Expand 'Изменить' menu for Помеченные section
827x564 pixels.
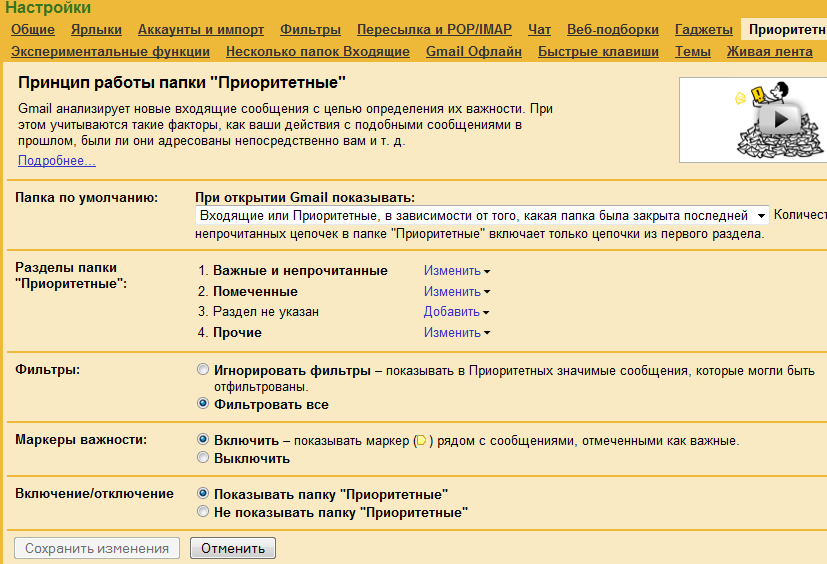pos(457,292)
